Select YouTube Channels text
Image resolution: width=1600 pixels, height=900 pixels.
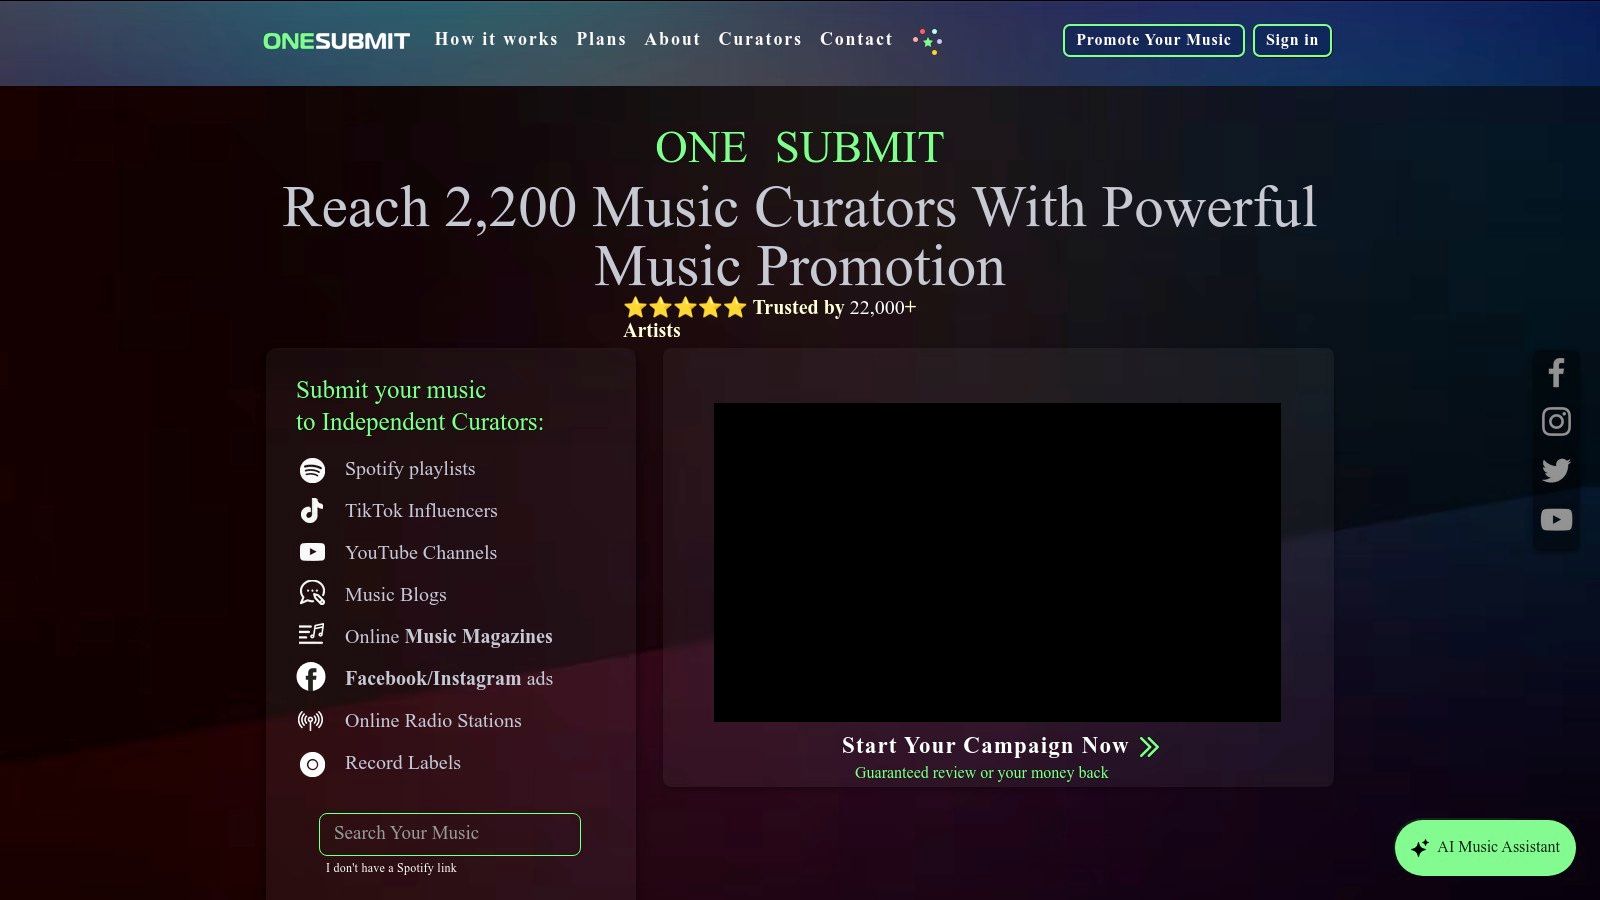pyautogui.click(x=421, y=553)
